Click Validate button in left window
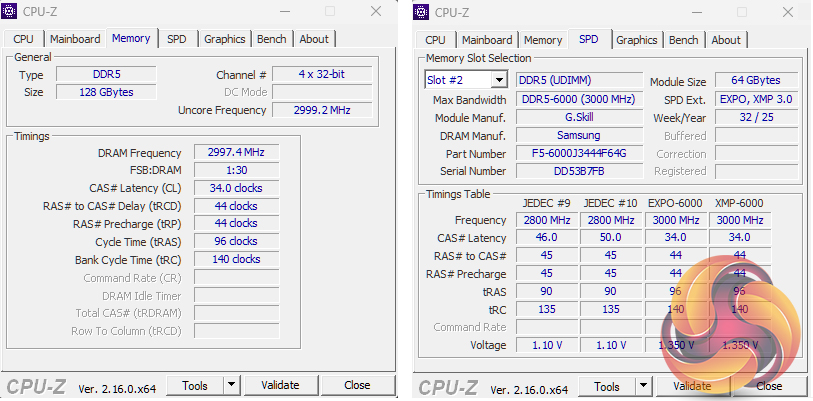The width and height of the screenshot is (813, 401). click(280, 385)
